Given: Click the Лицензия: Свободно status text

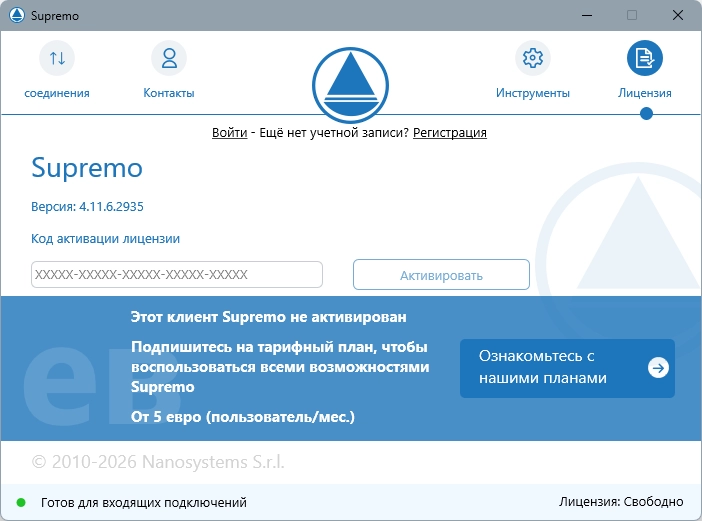Looking at the screenshot, I should click(x=621, y=502).
